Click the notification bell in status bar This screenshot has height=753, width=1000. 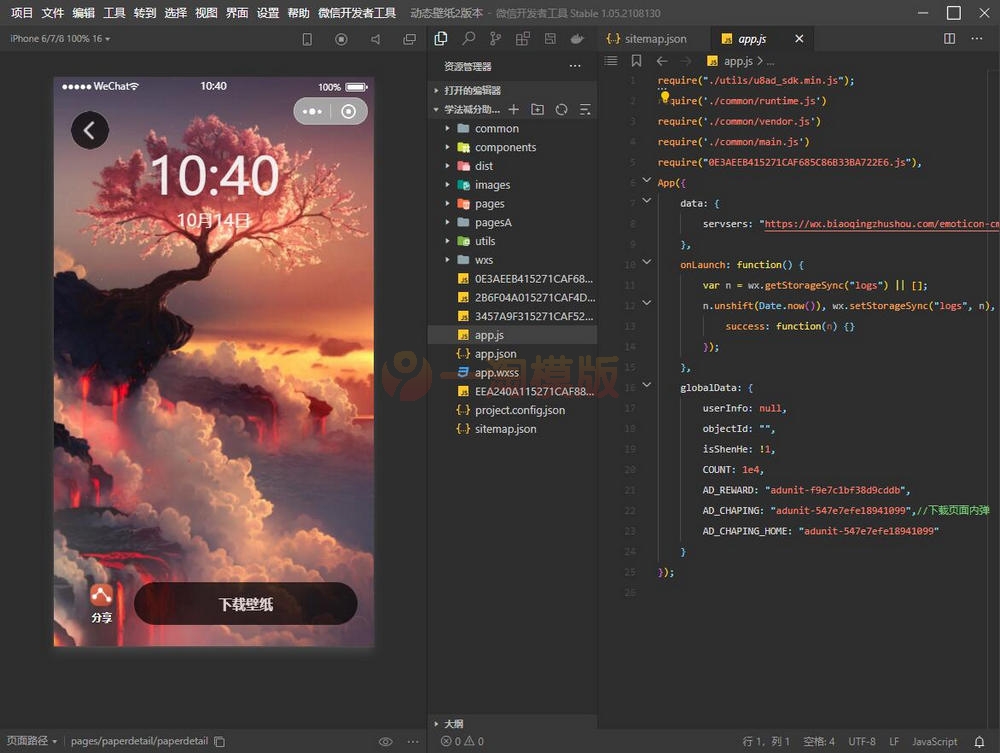pos(980,742)
